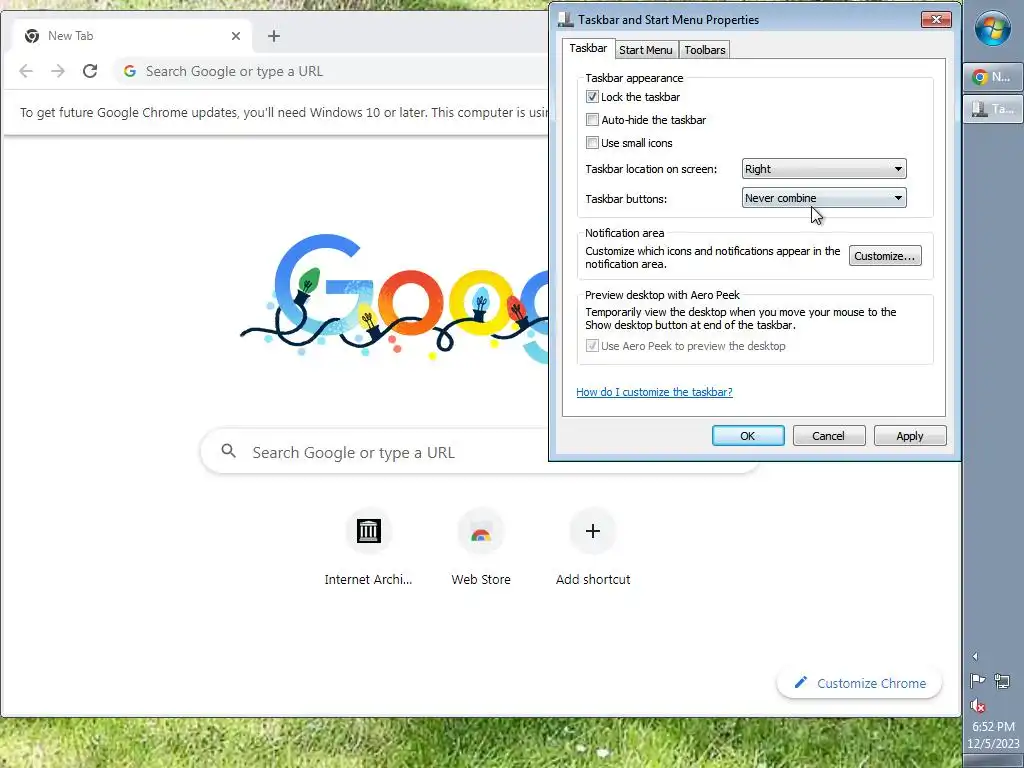Click Cancel in Taskbar Properties
Image resolution: width=1024 pixels, height=768 pixels.
click(x=829, y=436)
